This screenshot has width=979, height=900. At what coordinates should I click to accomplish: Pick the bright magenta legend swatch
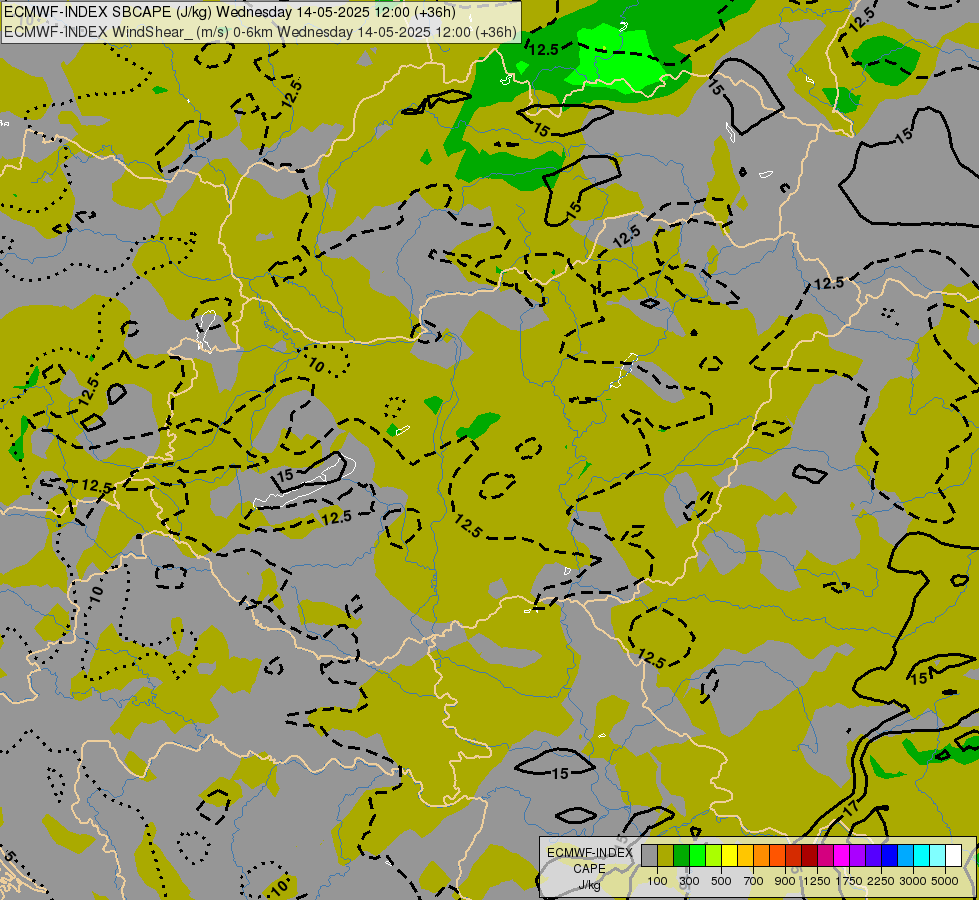pyautogui.click(x=842, y=856)
